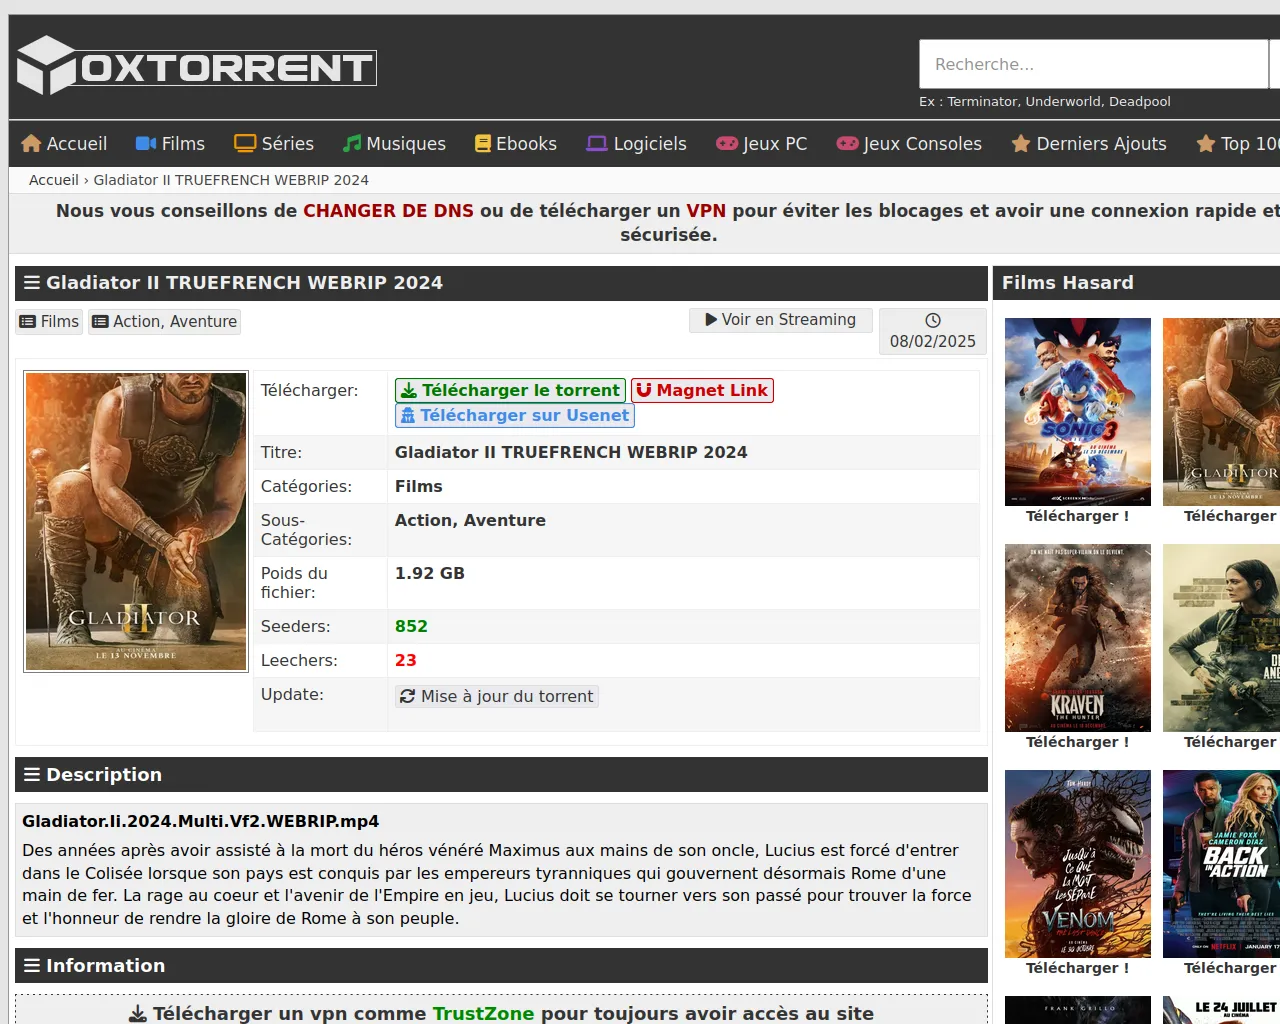Click Mise à jour du torrent
The height and width of the screenshot is (1024, 1280).
pos(497,696)
